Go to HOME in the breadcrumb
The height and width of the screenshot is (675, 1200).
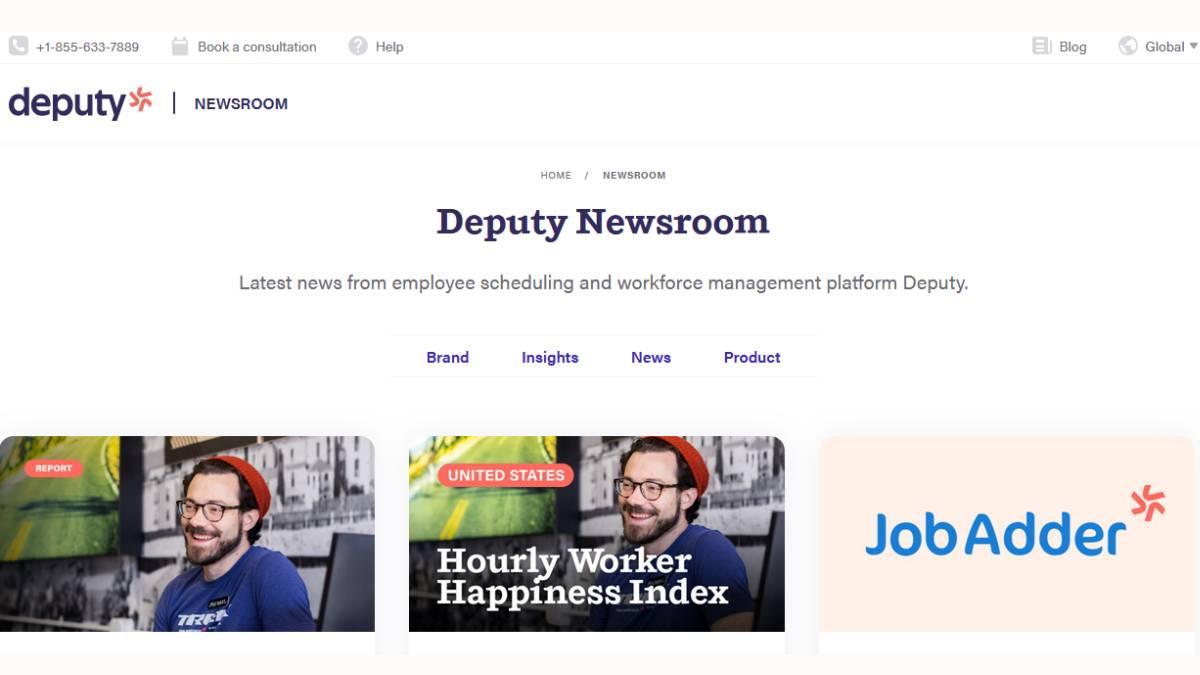tap(556, 175)
